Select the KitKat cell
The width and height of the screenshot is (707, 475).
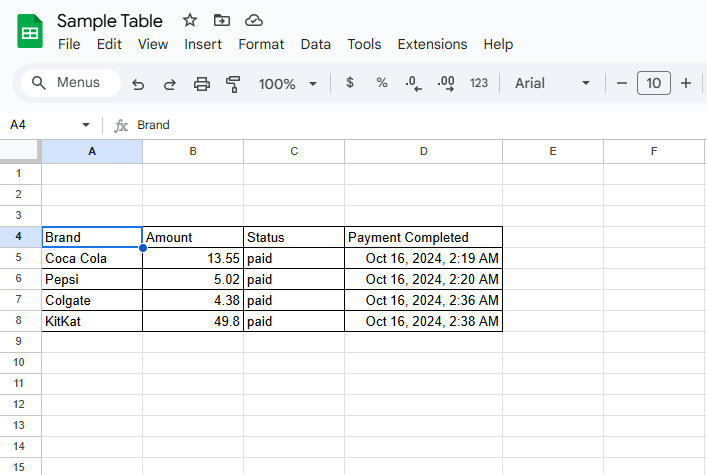92,321
